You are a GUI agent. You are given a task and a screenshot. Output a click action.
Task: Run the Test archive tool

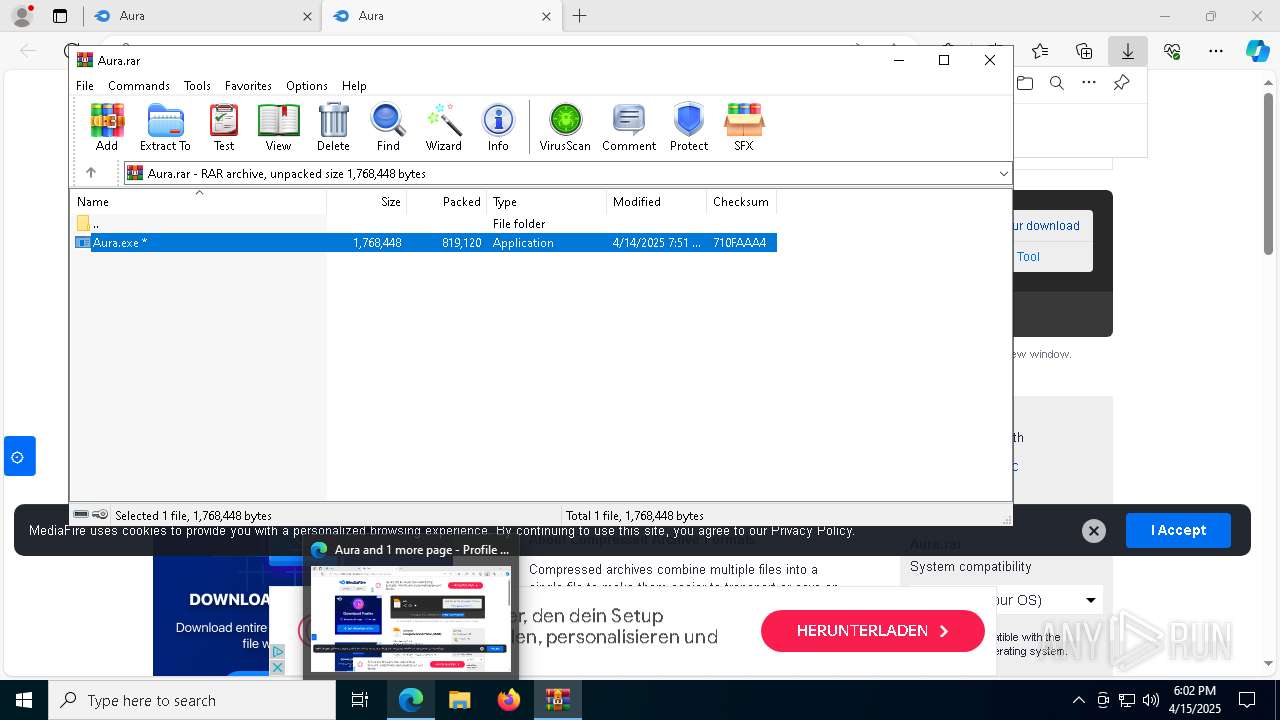tap(224, 127)
